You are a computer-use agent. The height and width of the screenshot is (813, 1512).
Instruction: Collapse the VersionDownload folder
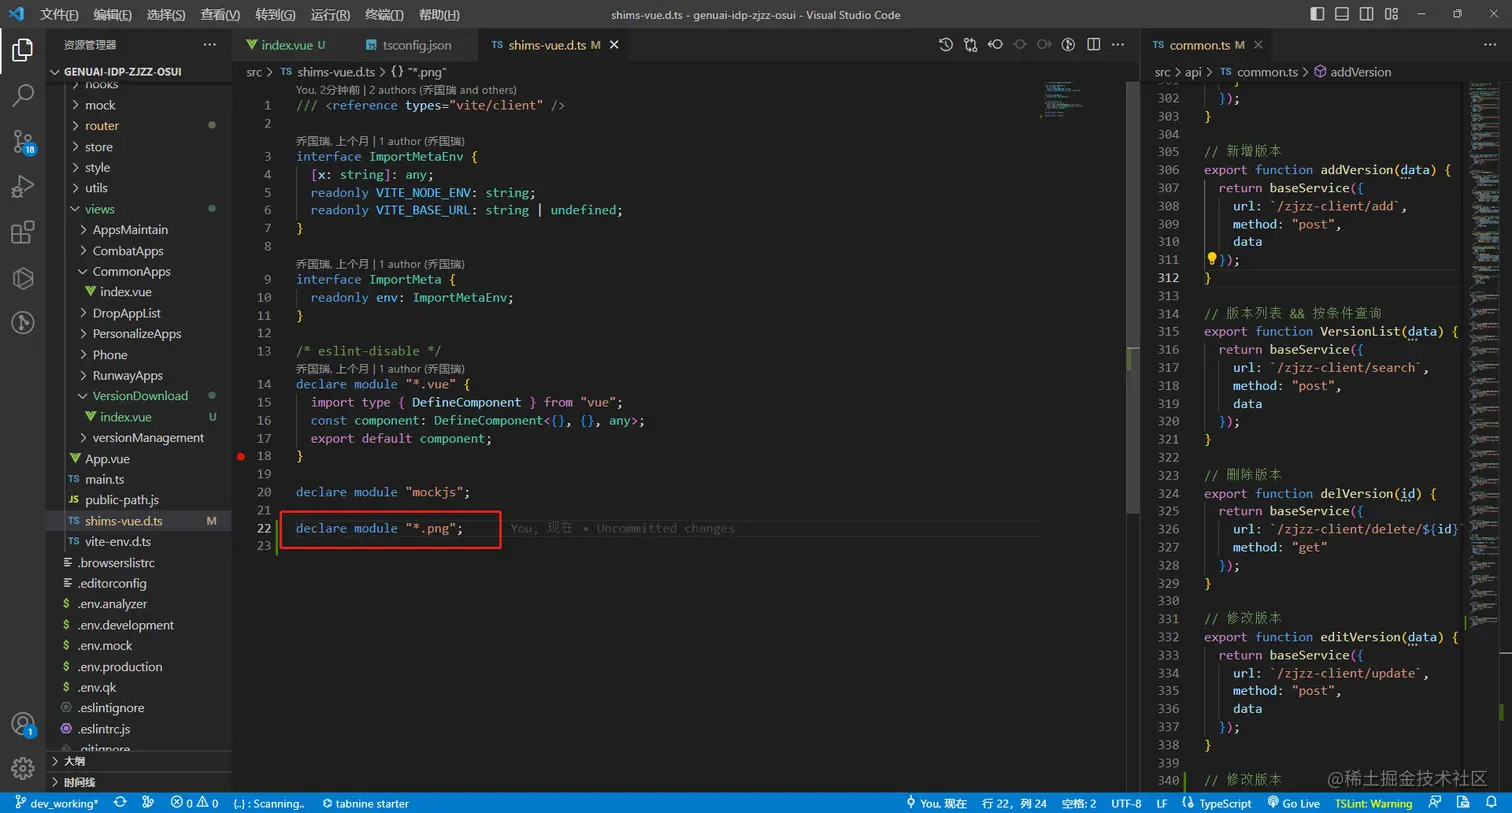pos(139,396)
